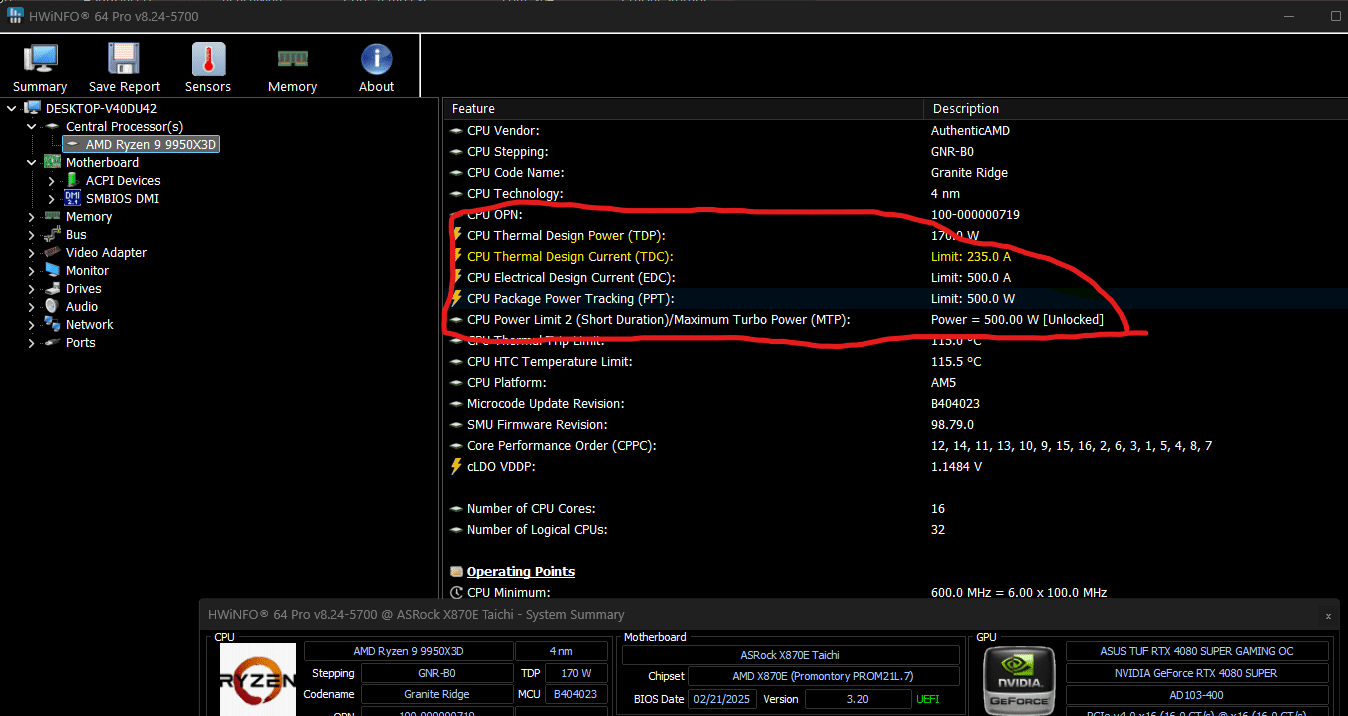Select the cLDO VDDP row
This screenshot has width=1348, height=716.
point(895,467)
